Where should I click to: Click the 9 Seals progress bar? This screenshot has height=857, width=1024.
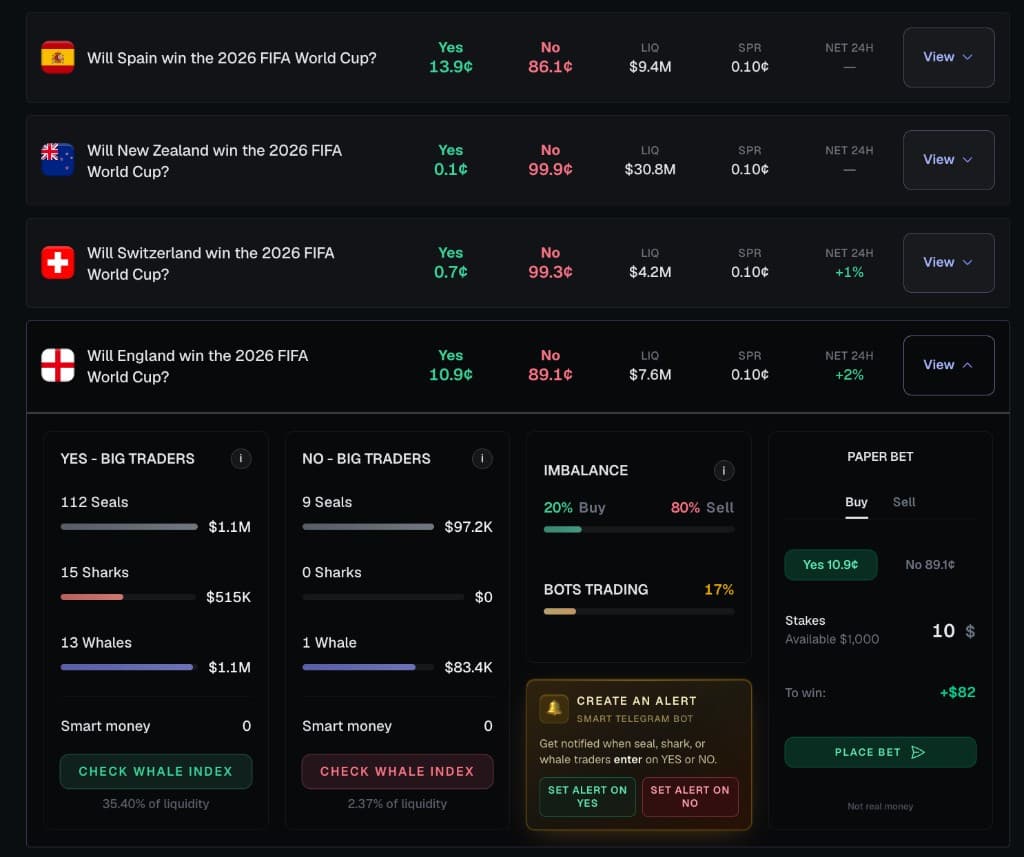368,526
